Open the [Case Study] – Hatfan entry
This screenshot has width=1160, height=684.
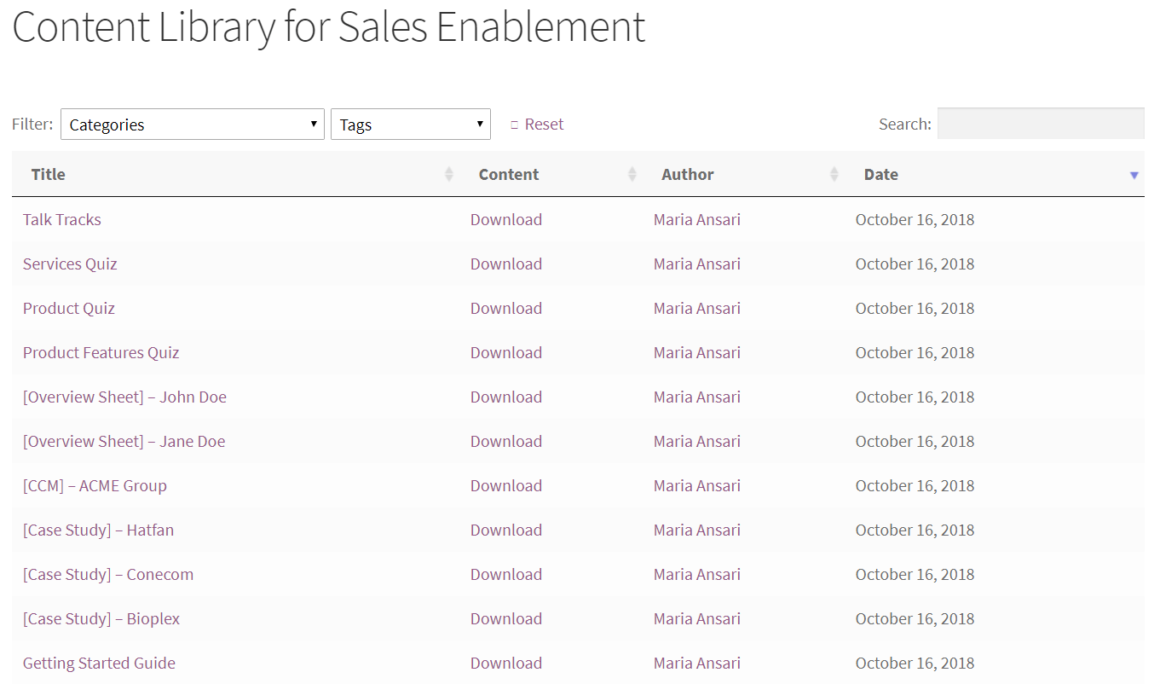pyautogui.click(x=96, y=529)
